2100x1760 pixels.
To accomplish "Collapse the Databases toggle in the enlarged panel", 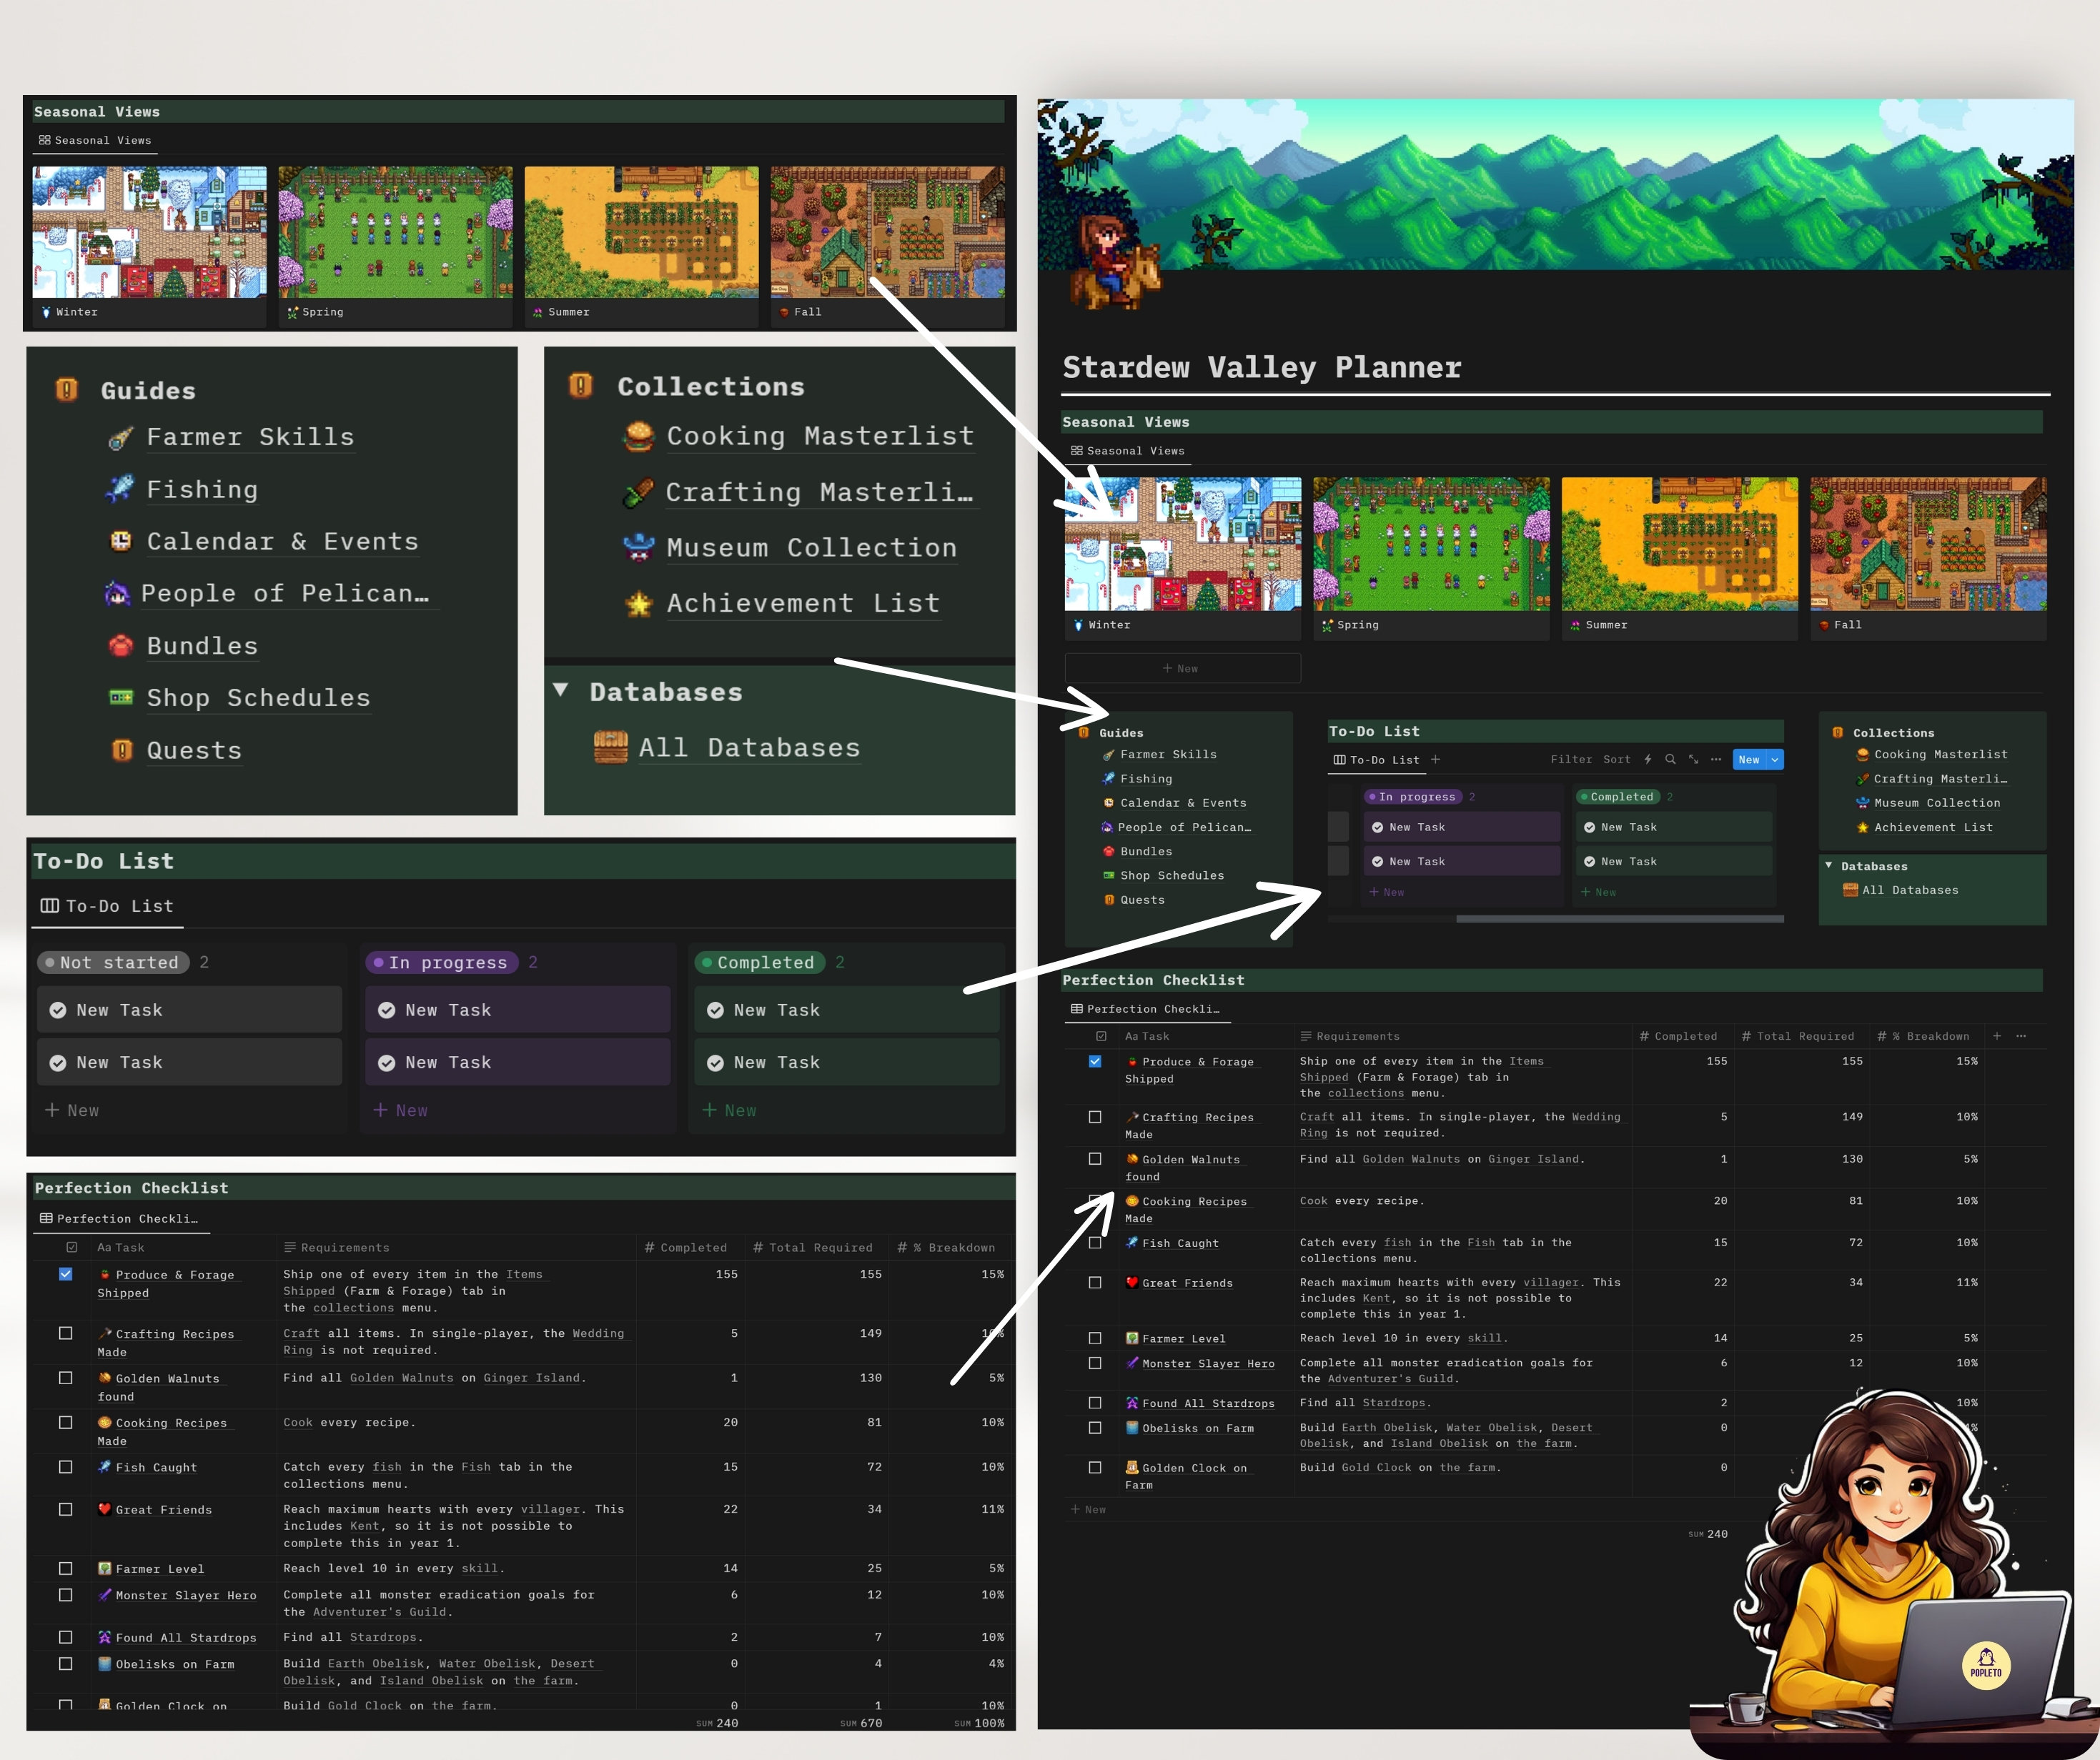I will tap(561, 691).
